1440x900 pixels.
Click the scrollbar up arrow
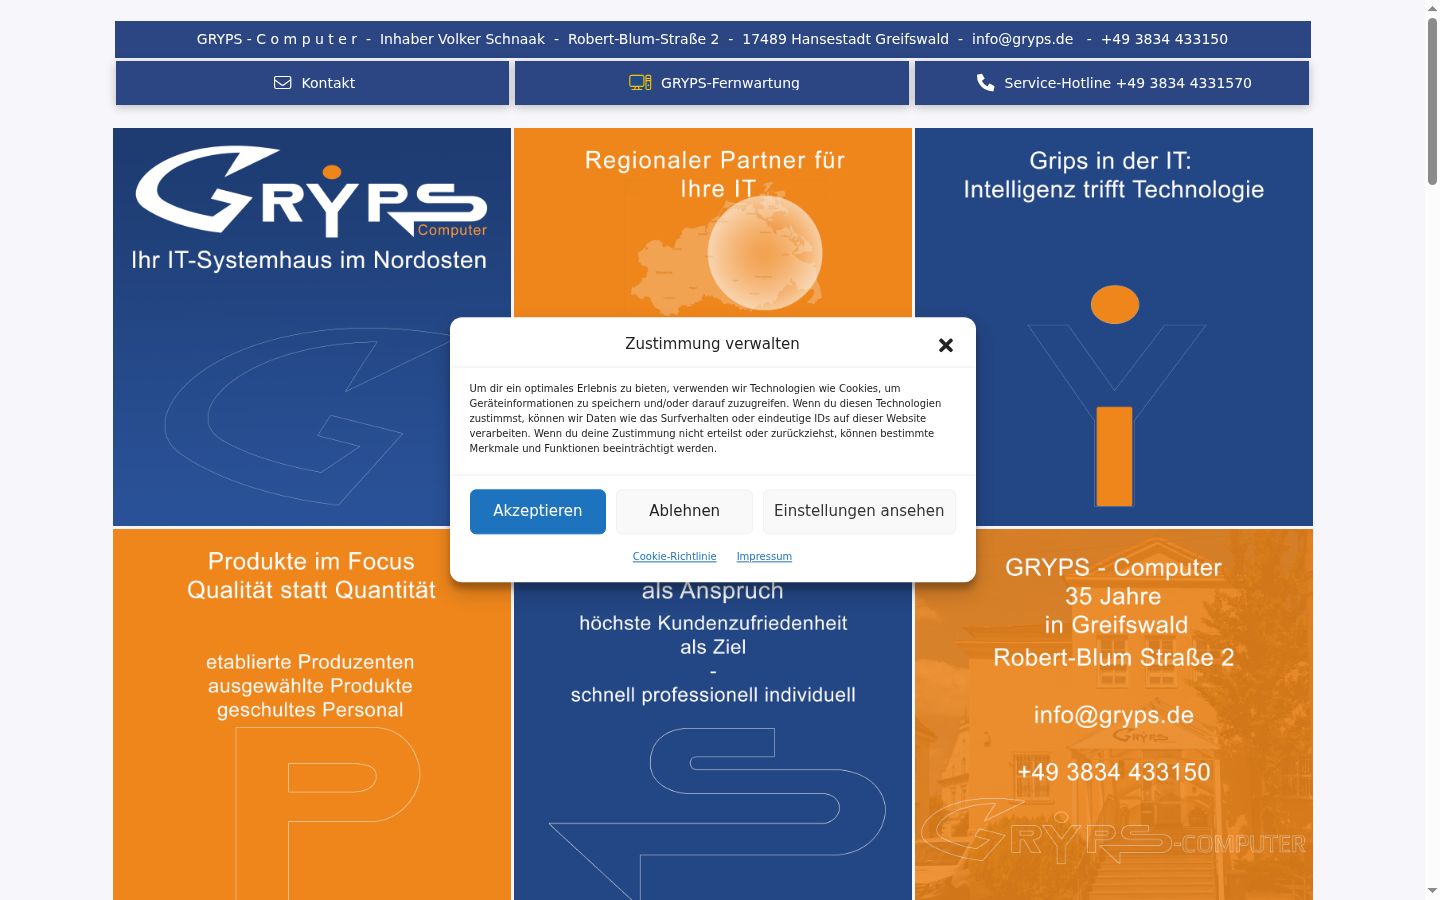[x=1432, y=8]
